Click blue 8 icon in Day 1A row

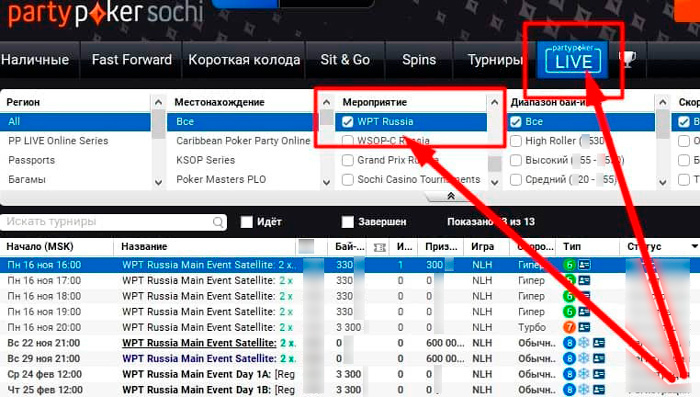pos(569,374)
